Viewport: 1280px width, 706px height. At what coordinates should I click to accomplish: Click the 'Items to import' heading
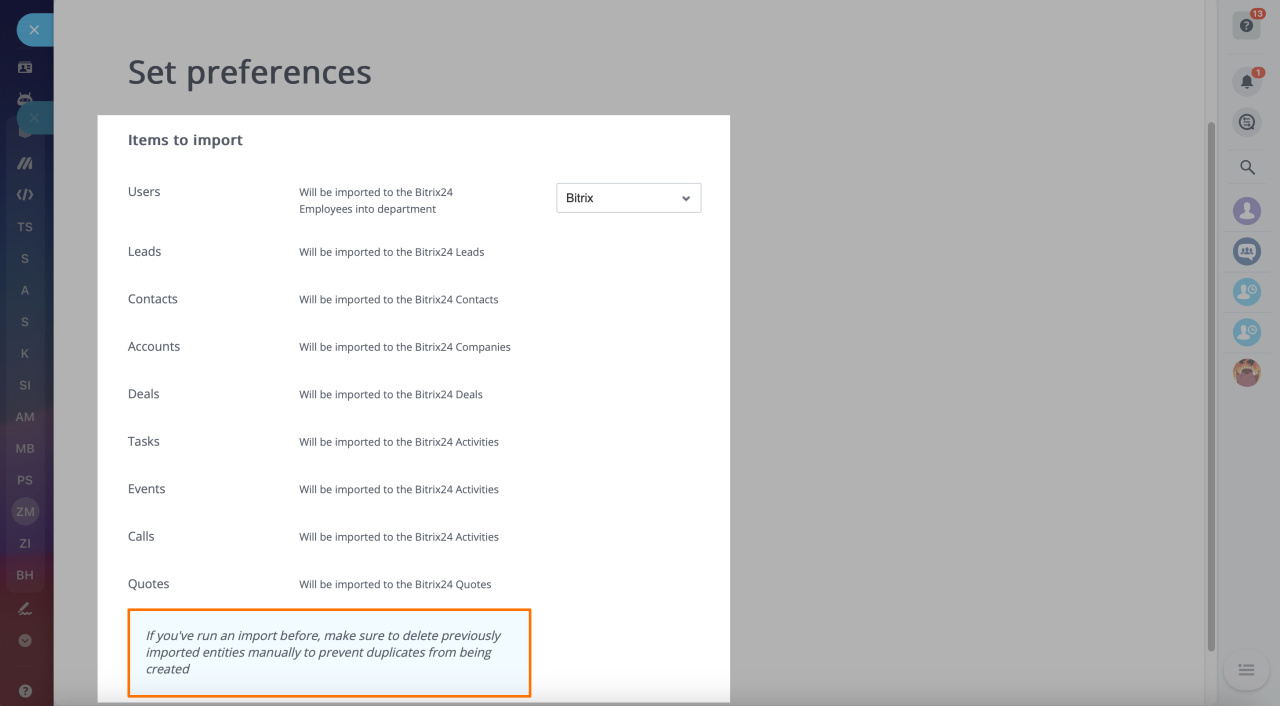coord(185,140)
